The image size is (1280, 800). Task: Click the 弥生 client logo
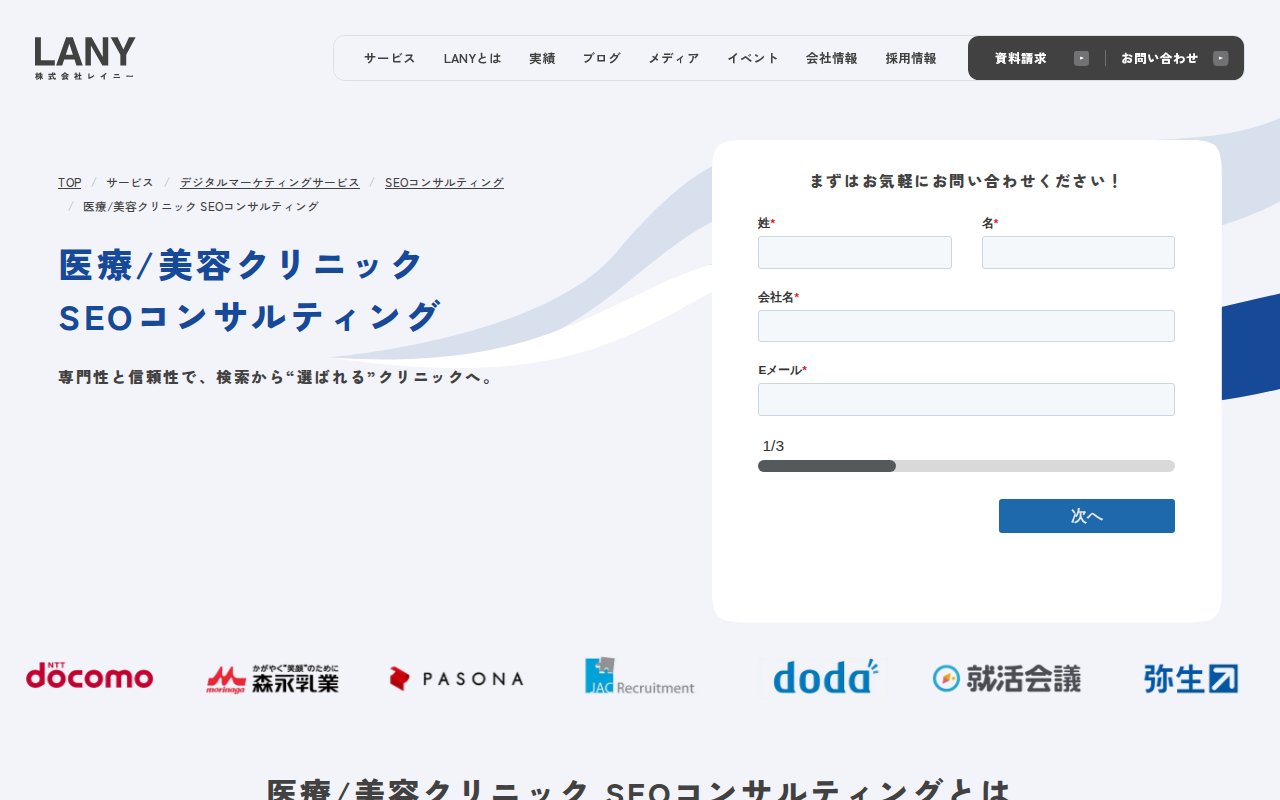(x=1191, y=678)
